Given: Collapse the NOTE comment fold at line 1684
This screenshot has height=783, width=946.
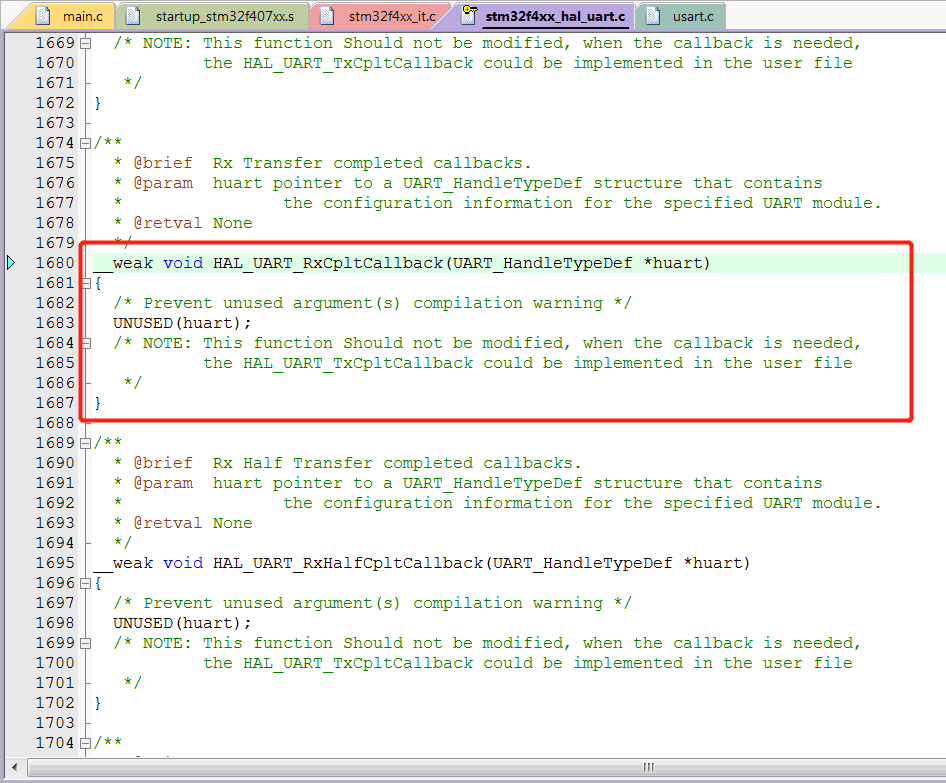Looking at the screenshot, I should (86, 343).
